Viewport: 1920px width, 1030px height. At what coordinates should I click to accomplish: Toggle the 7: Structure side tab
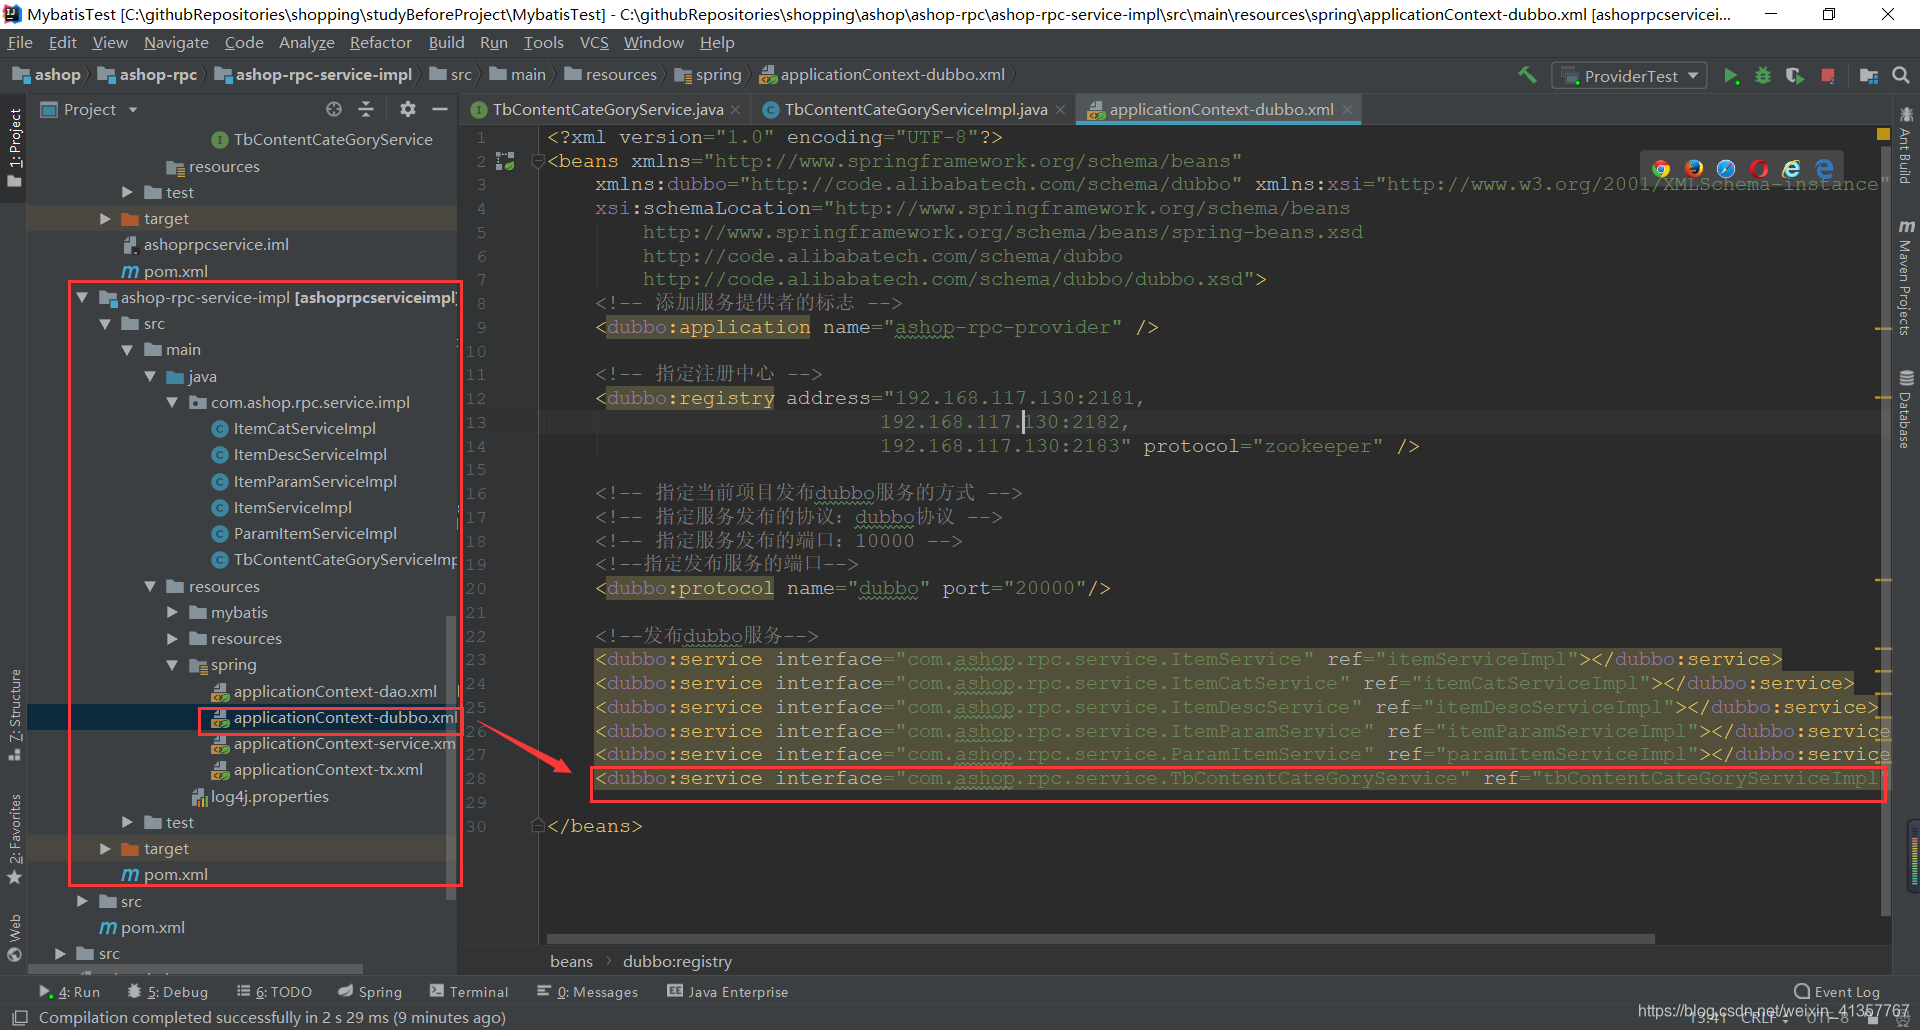[x=14, y=714]
